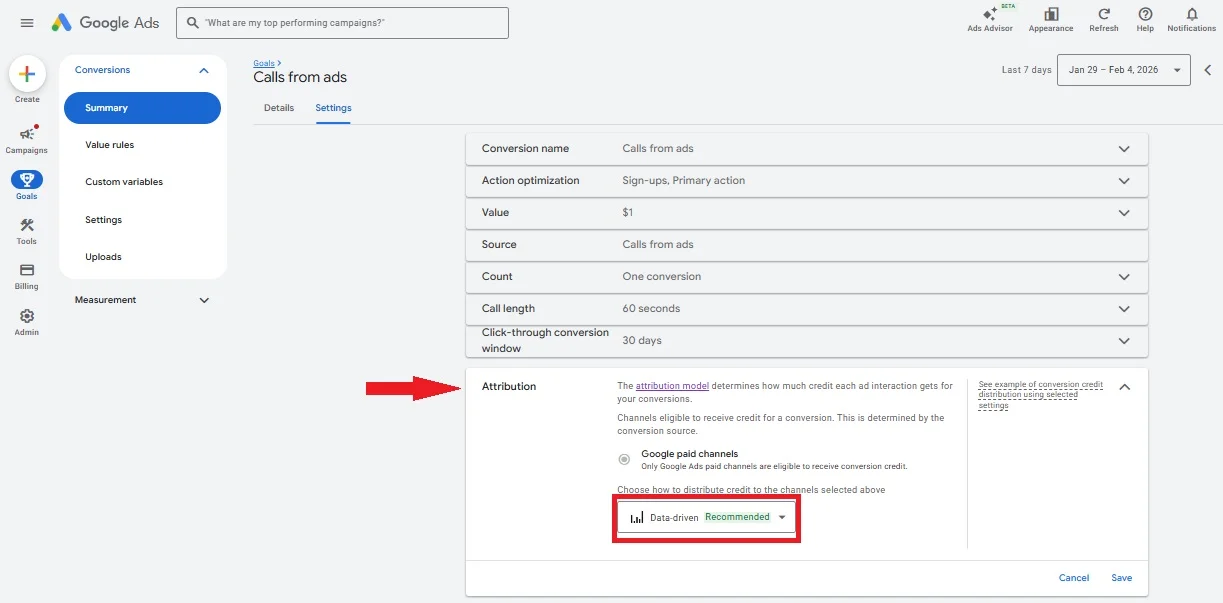
Task: Expand the Conversion name row
Action: point(1122,148)
